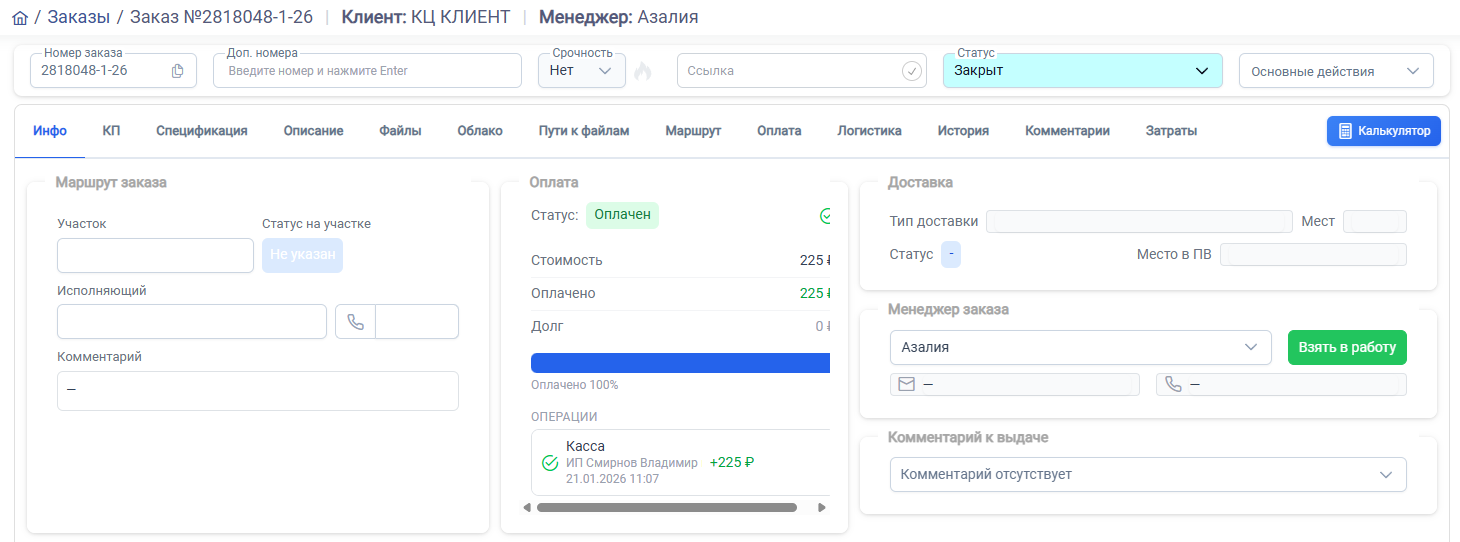Copy order number with clipboard icon
Image resolution: width=1460 pixels, height=542 pixels.
(178, 71)
